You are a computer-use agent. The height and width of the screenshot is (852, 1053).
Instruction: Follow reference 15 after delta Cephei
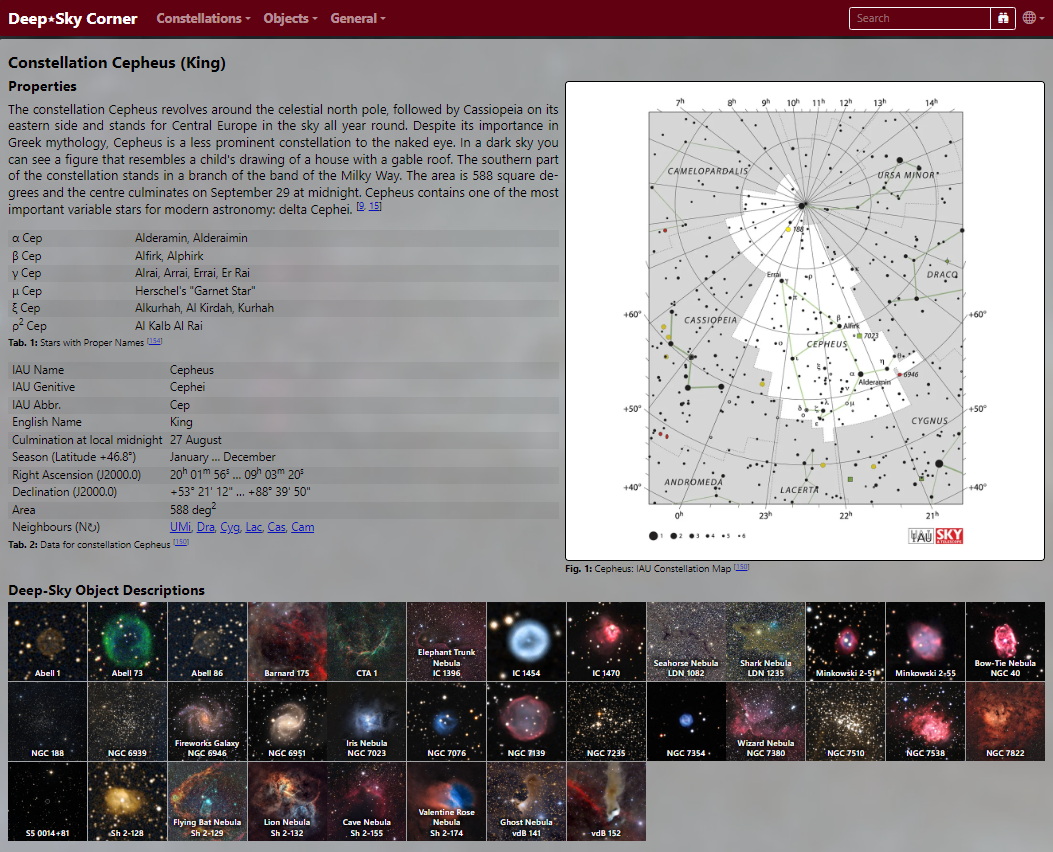[375, 206]
